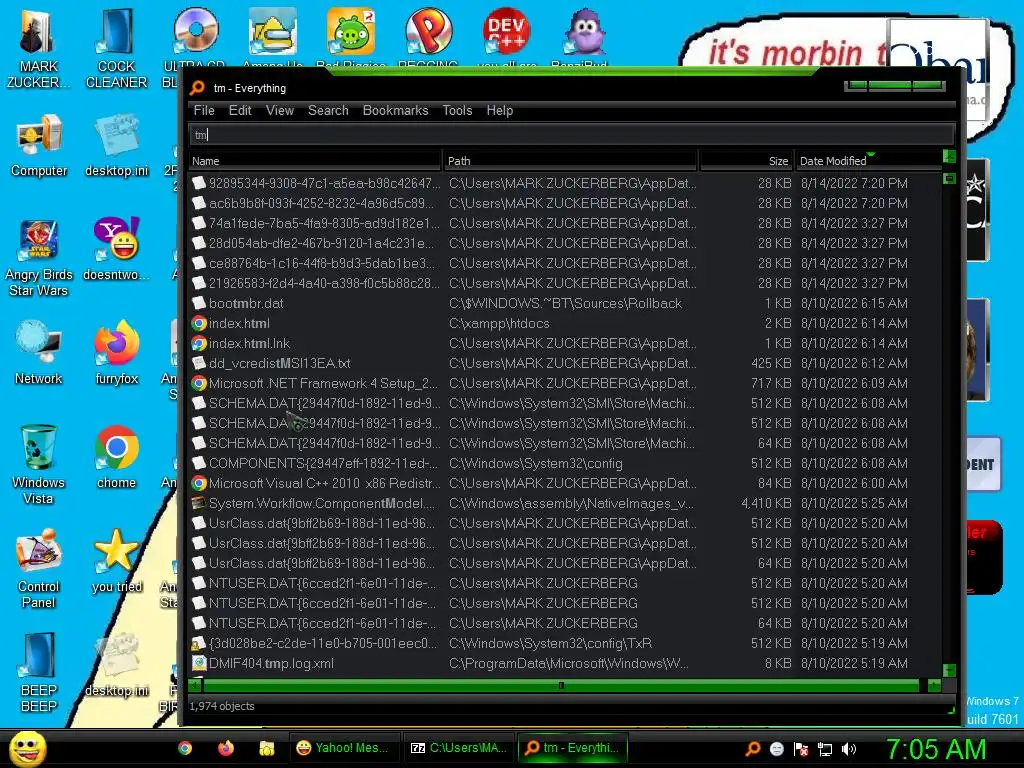The image size is (1024, 768).
Task: Click the Everything tray icon
Action: 753,748
